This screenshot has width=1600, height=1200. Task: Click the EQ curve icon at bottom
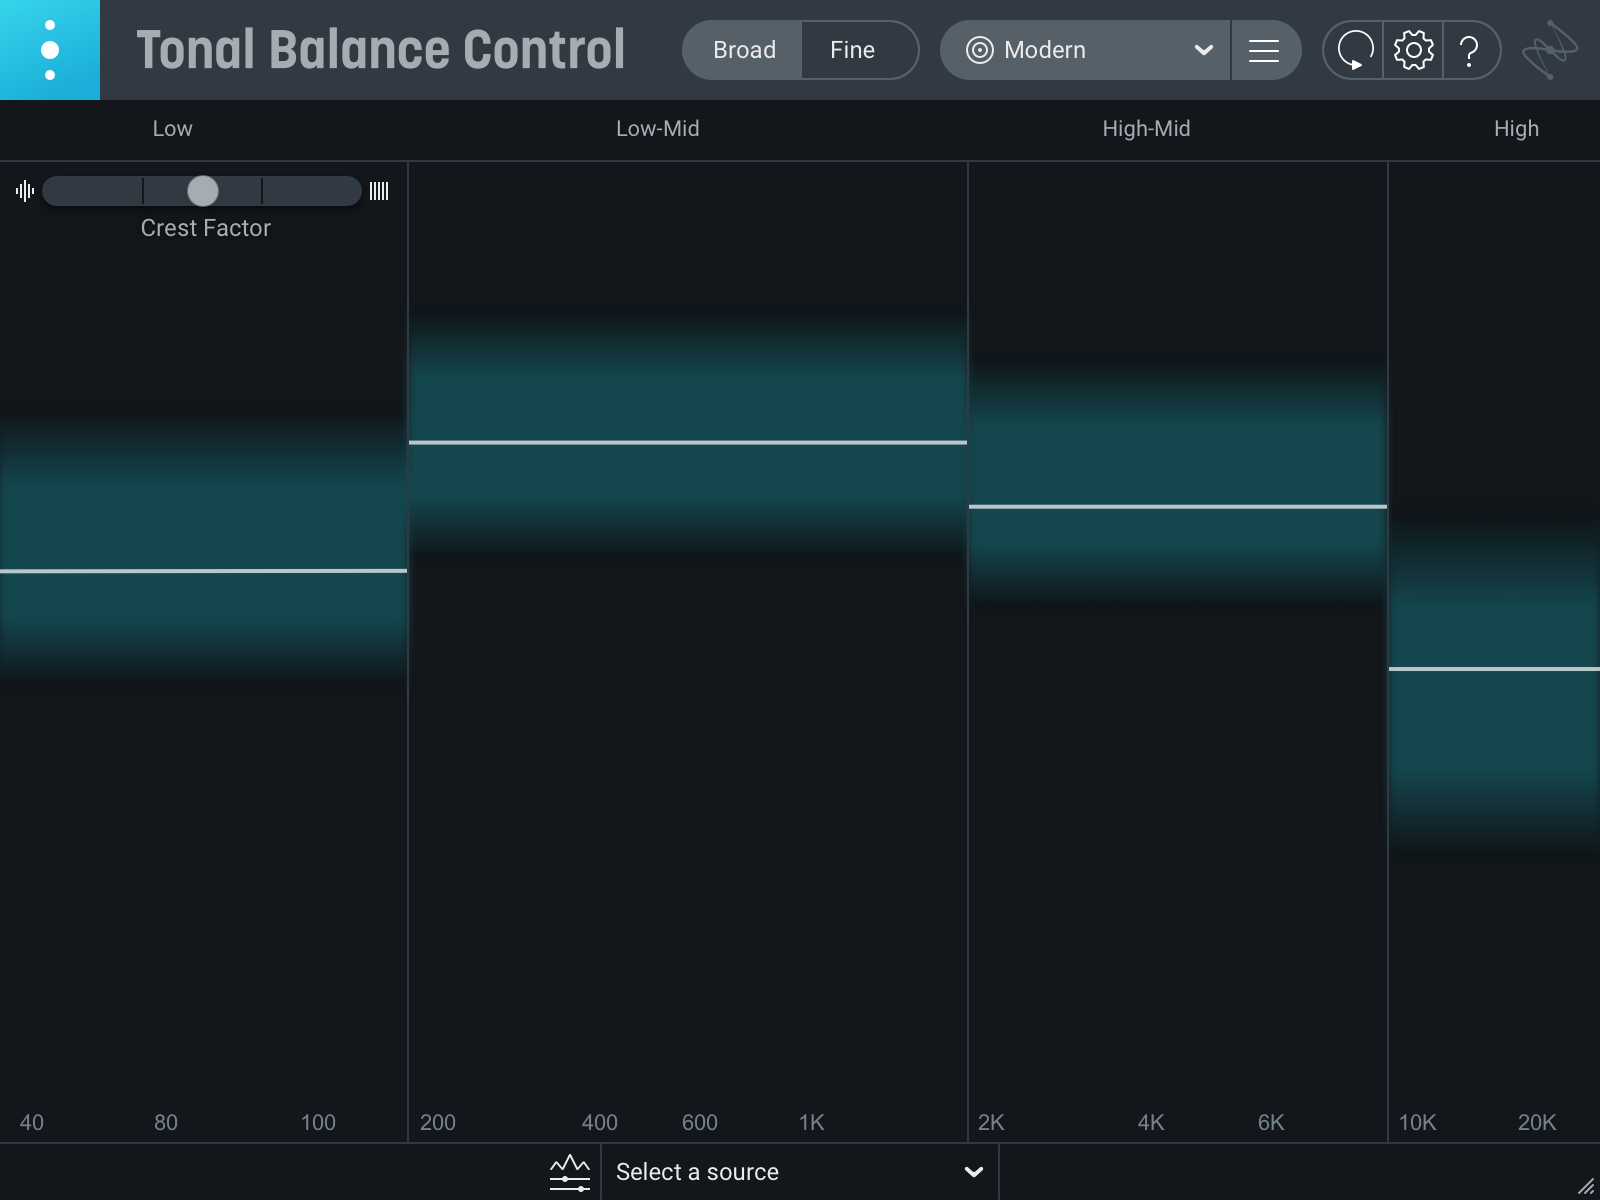click(x=570, y=1172)
